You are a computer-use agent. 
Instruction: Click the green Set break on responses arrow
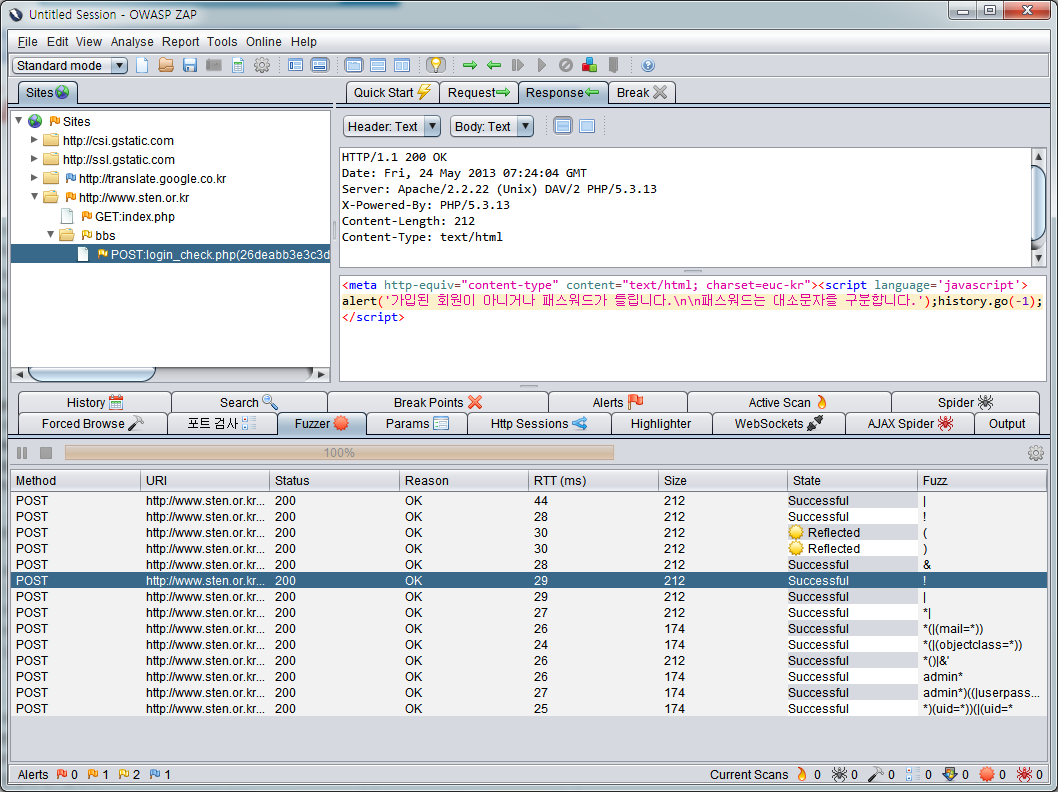494,65
